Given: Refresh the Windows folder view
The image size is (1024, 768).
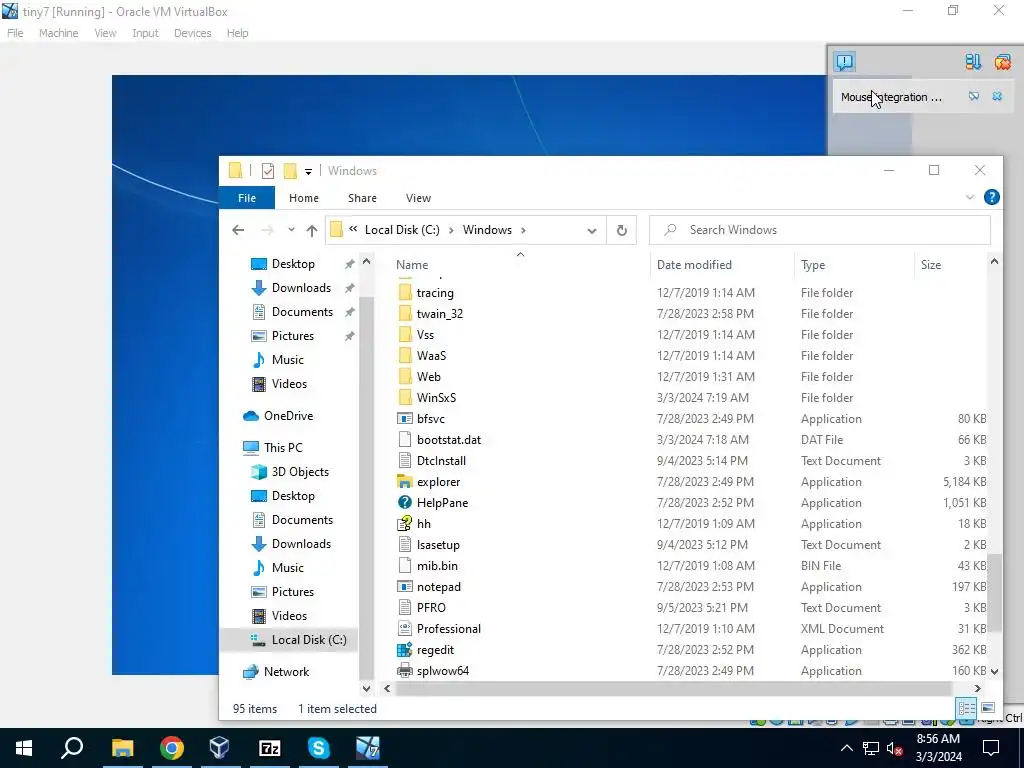Looking at the screenshot, I should click(622, 231).
